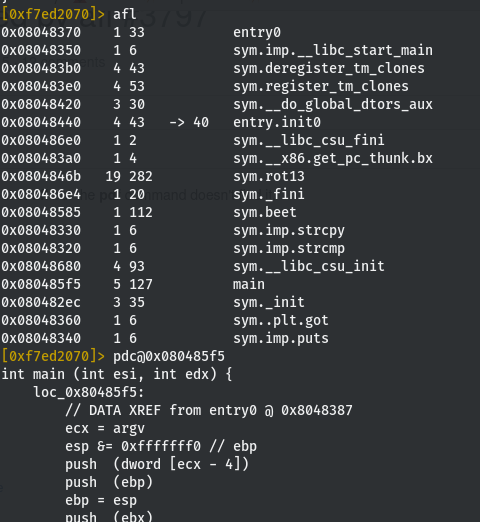Click the afl command text
This screenshot has height=522, width=480.
pos(125,14)
